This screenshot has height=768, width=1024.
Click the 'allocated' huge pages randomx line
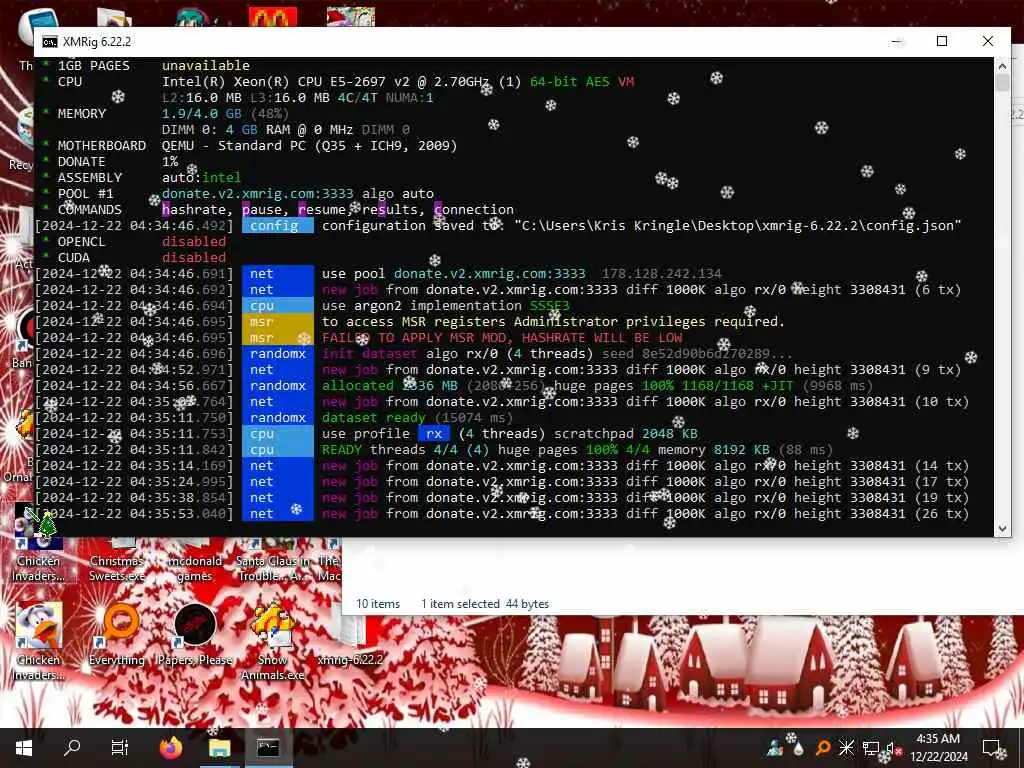pos(597,385)
